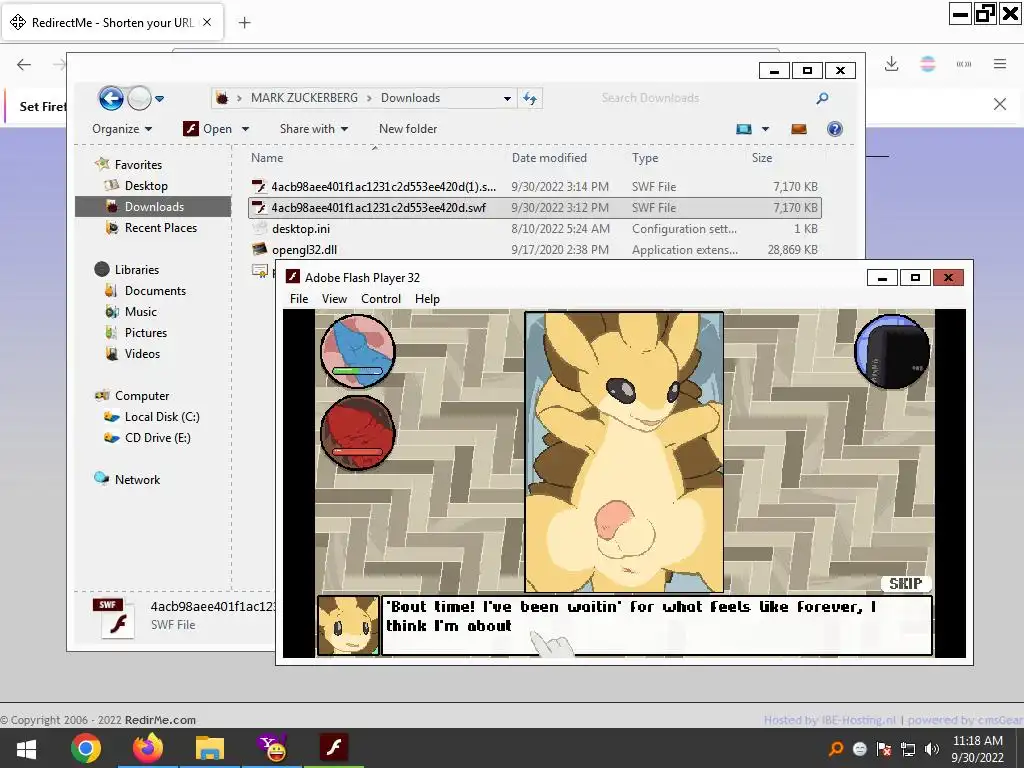Screen dimensions: 1024x768
Task: Select desktop.ini file row
Action: (x=535, y=229)
